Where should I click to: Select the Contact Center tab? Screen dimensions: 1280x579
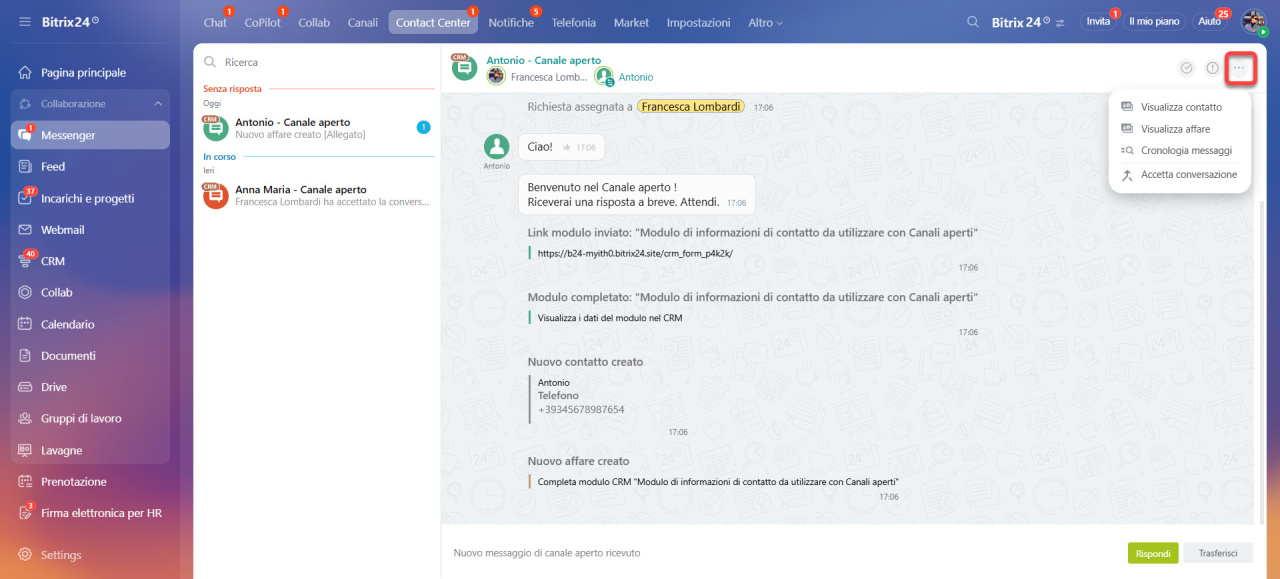[x=433, y=22]
